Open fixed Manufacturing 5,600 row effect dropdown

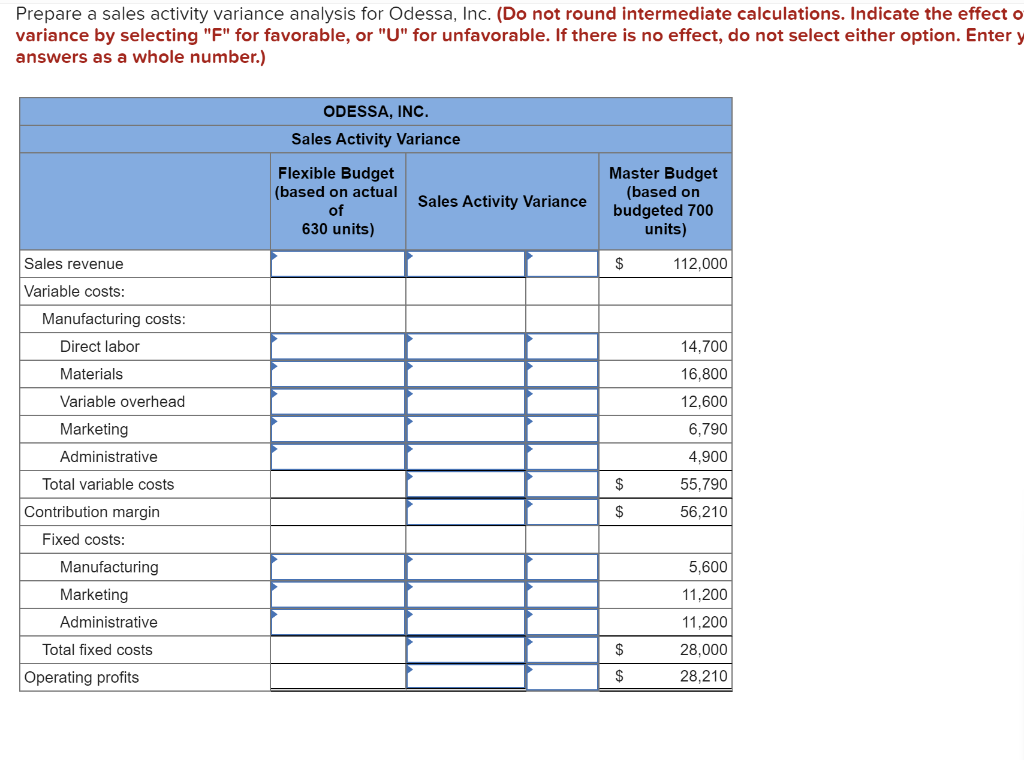point(562,567)
